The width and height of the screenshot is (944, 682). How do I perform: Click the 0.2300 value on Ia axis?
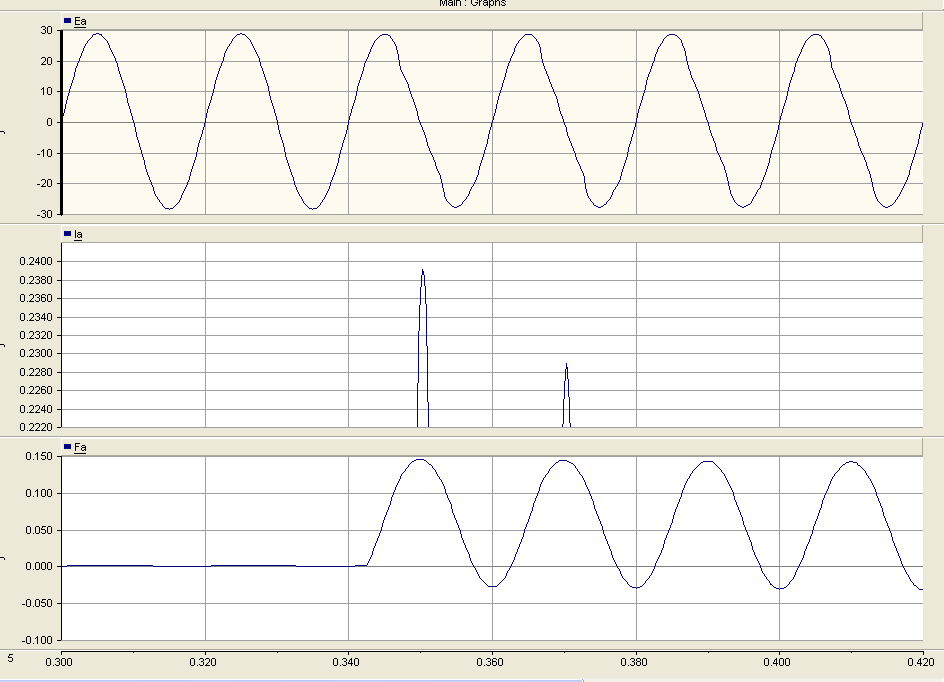[x=36, y=353]
